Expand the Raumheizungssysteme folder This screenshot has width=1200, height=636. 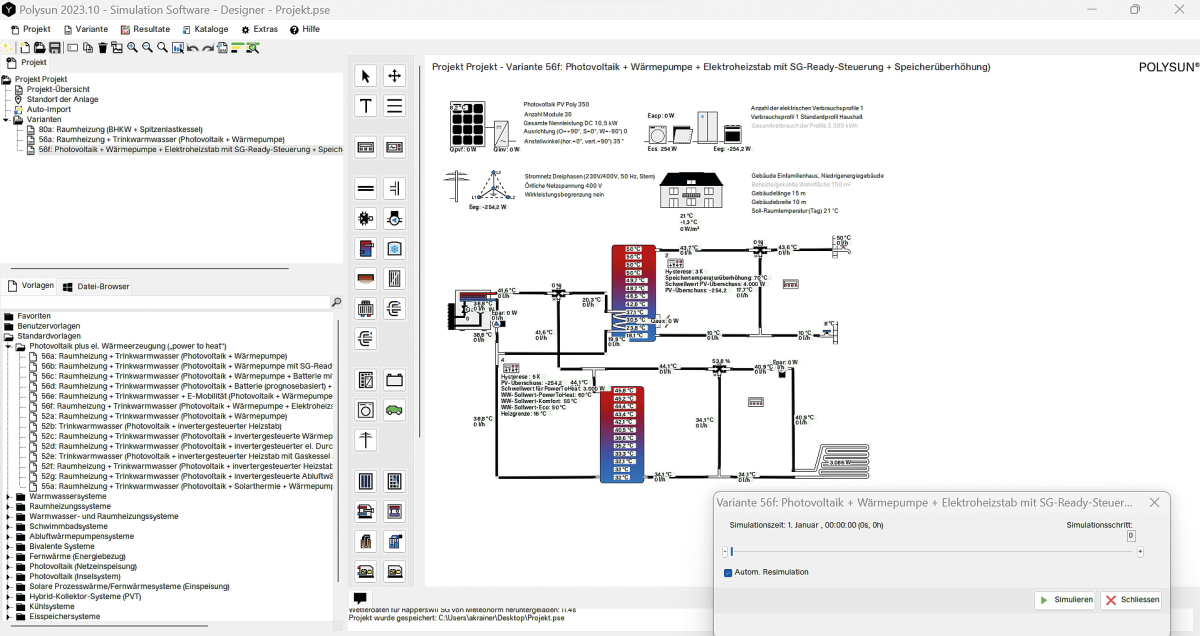coord(7,506)
